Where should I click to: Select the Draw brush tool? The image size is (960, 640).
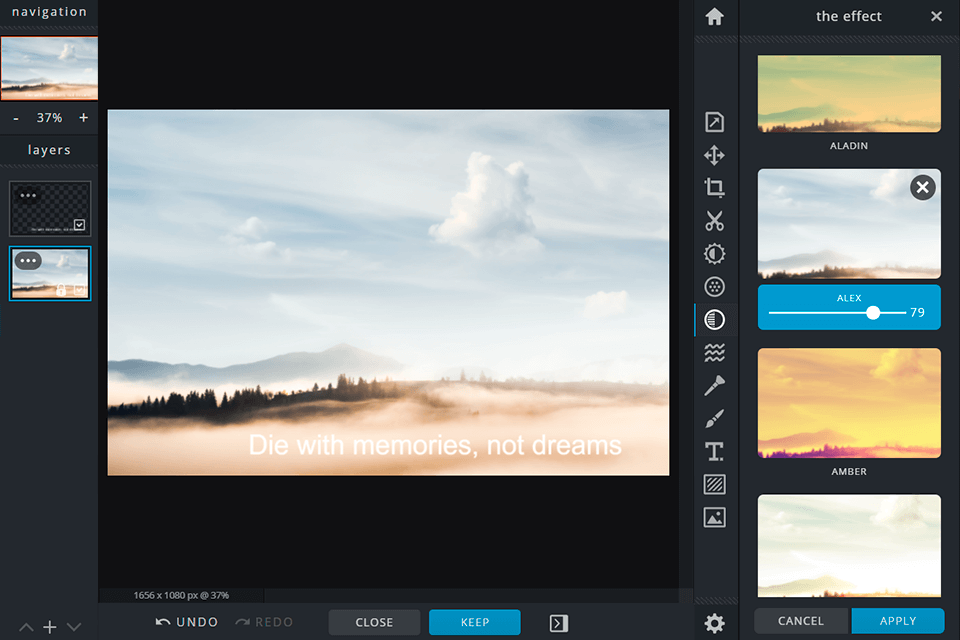tap(714, 418)
